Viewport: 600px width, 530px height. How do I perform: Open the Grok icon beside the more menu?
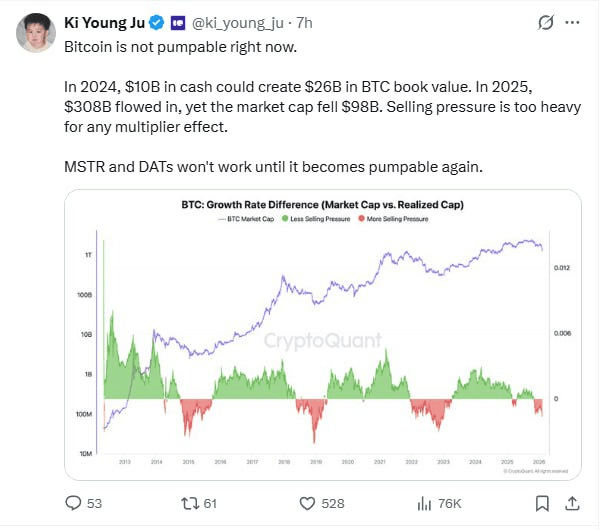[546, 21]
